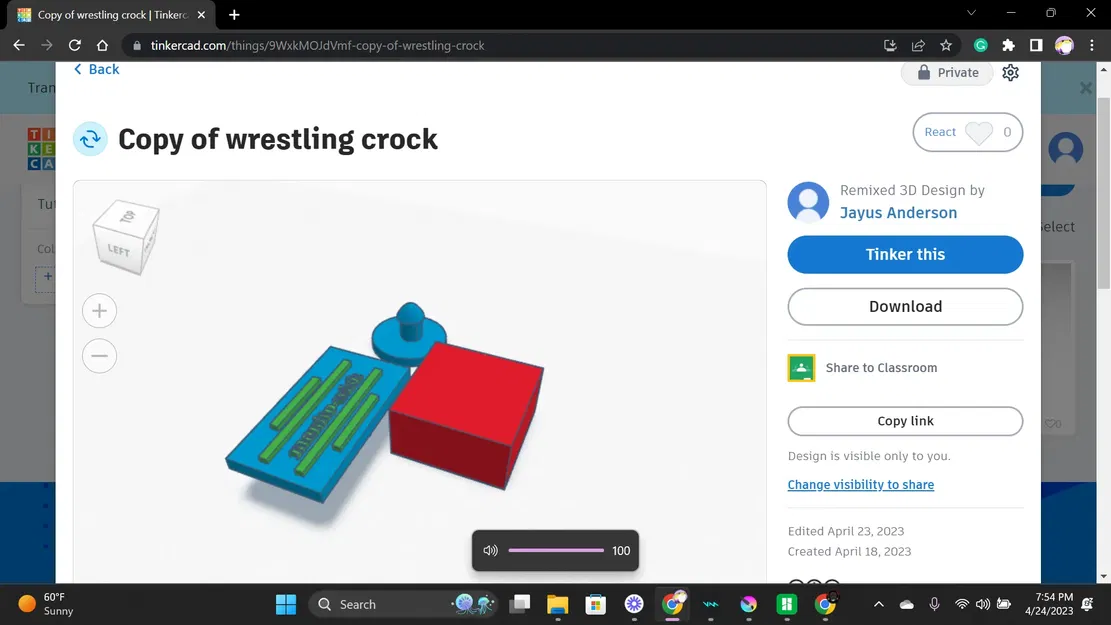This screenshot has width=1111, height=625.
Task: Click the speaker icon on volume control
Action: 490,550
